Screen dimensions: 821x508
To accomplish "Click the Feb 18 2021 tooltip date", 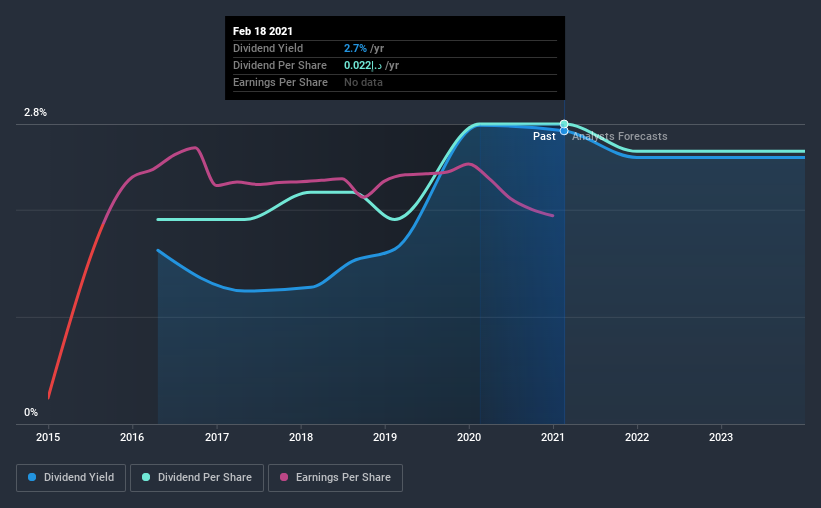I will click(263, 31).
